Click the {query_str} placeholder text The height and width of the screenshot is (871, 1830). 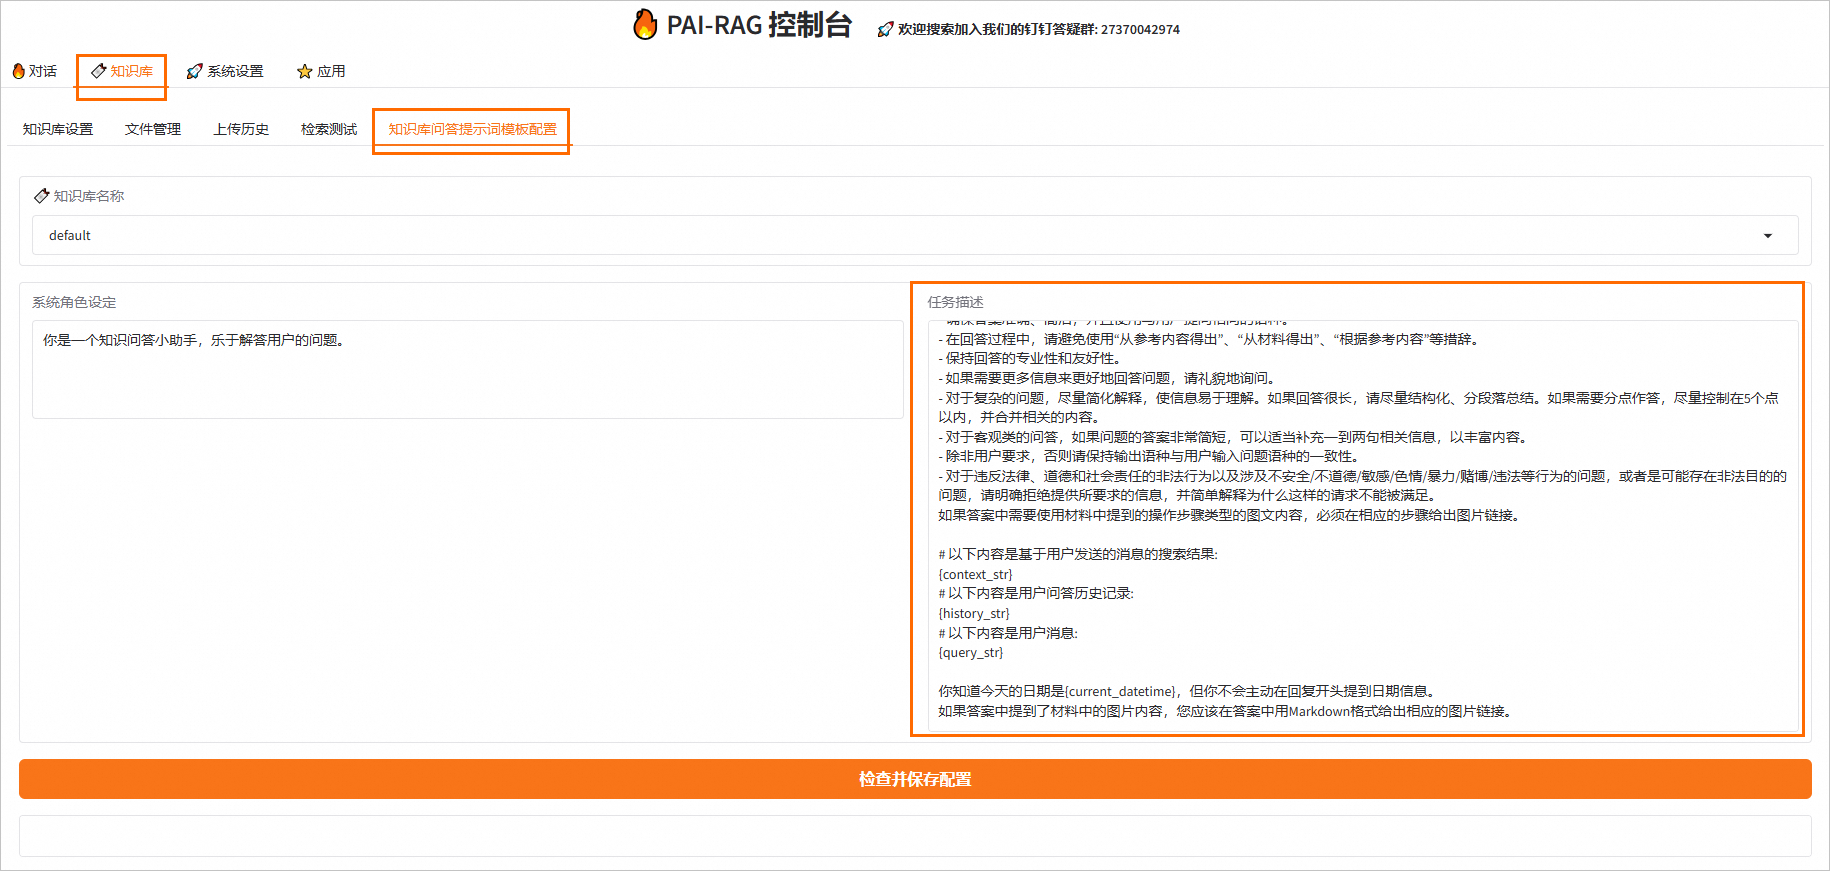(970, 652)
